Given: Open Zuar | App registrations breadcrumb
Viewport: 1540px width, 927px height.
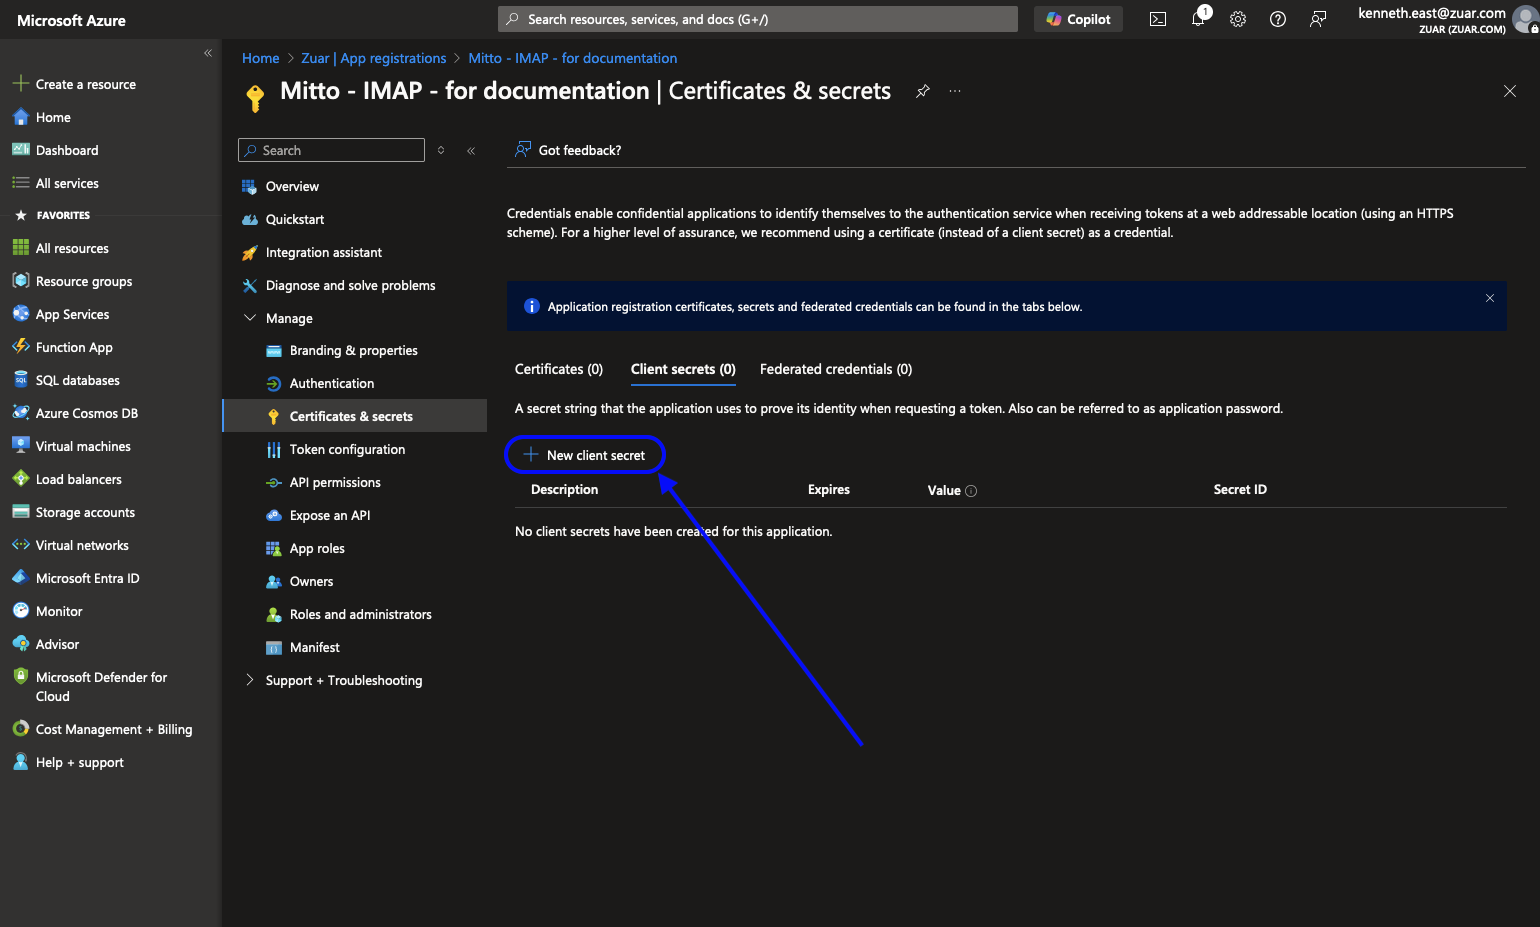Looking at the screenshot, I should click(x=374, y=58).
